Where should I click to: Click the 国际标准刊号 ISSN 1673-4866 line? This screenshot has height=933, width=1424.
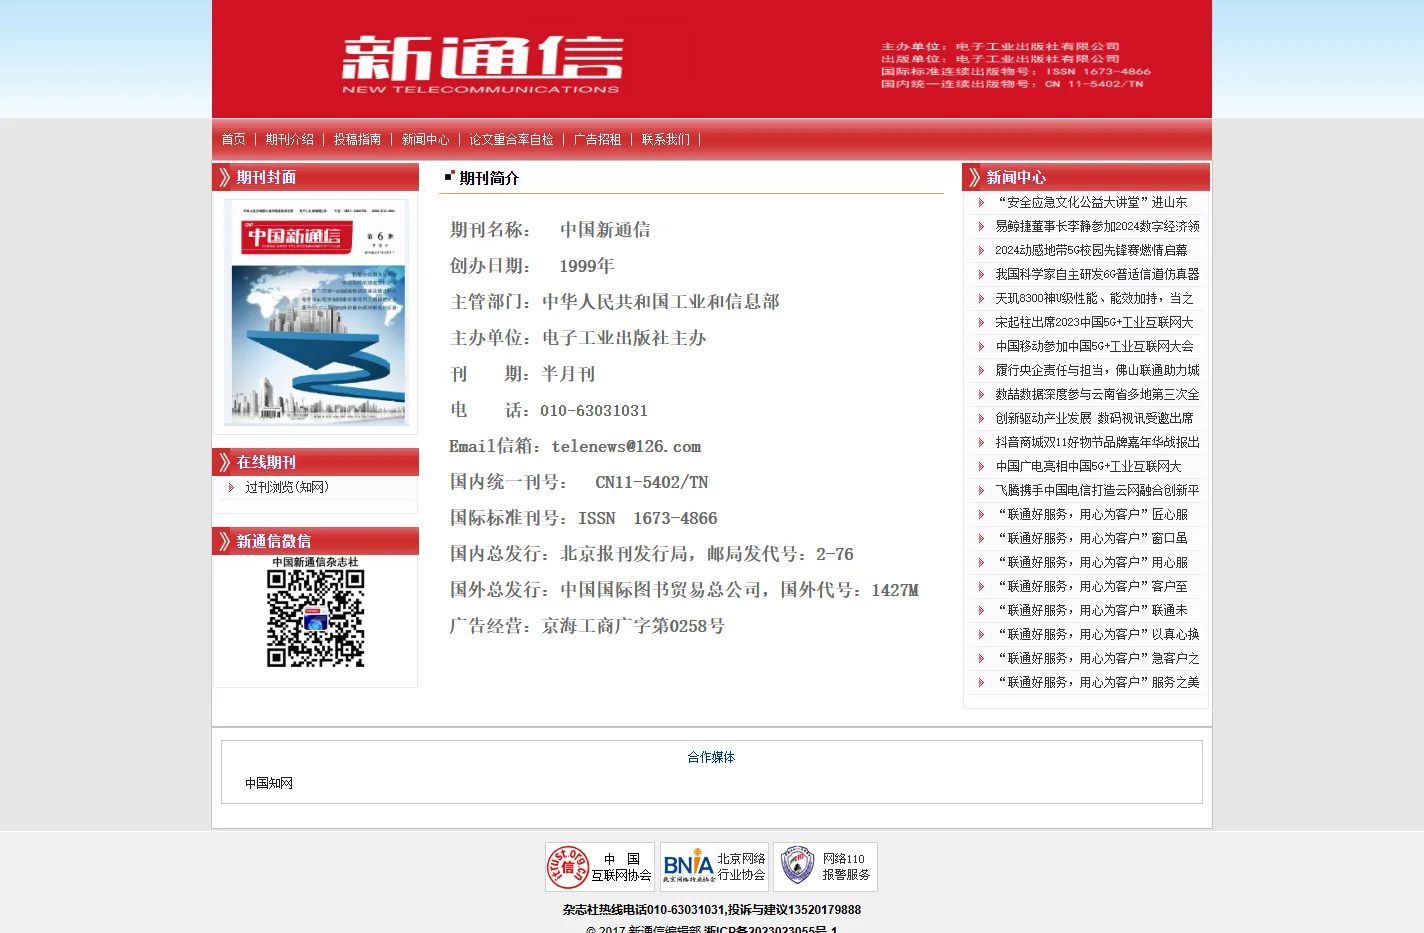click(x=583, y=518)
